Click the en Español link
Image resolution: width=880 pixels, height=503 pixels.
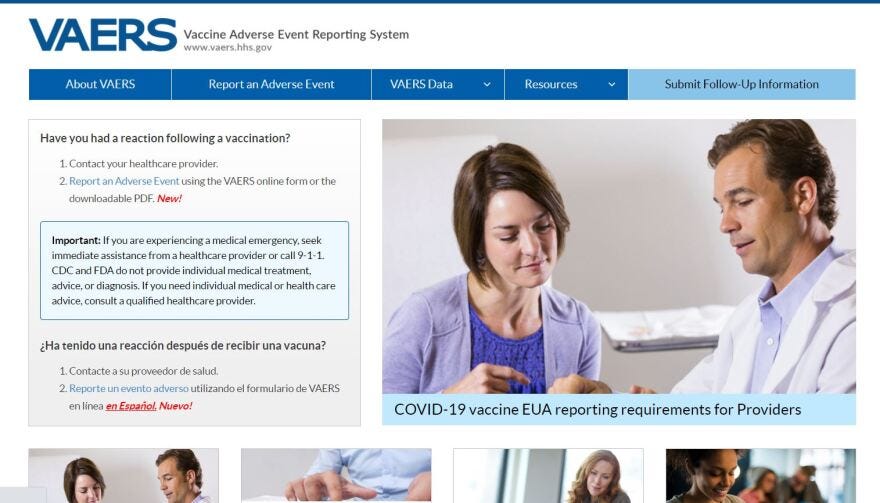(x=131, y=405)
